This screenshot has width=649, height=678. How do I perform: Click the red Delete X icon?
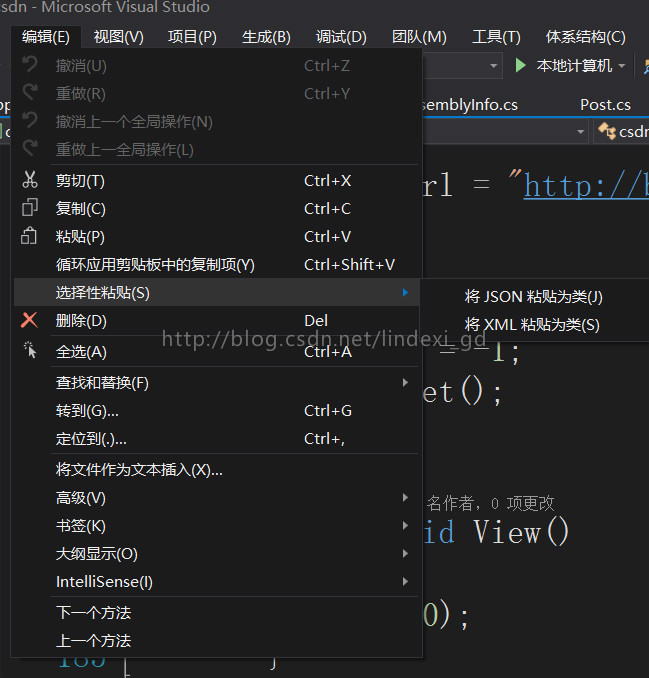coord(29,320)
